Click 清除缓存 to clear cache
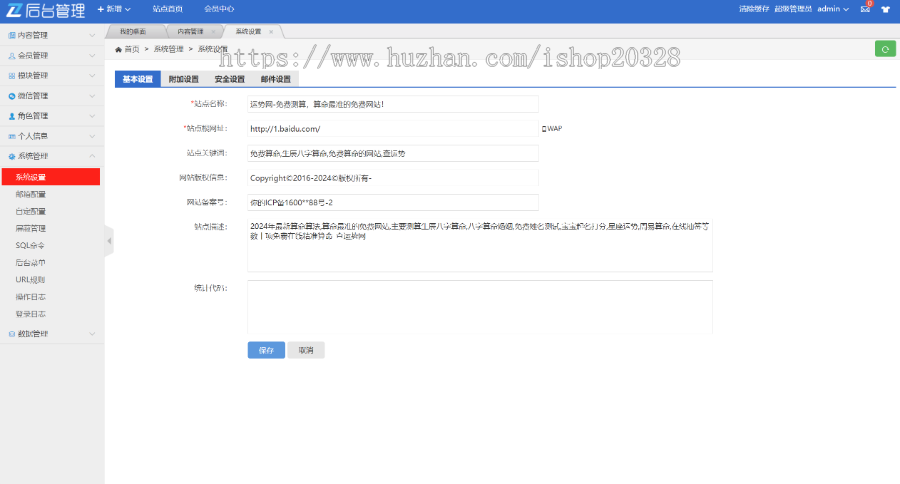 click(754, 9)
